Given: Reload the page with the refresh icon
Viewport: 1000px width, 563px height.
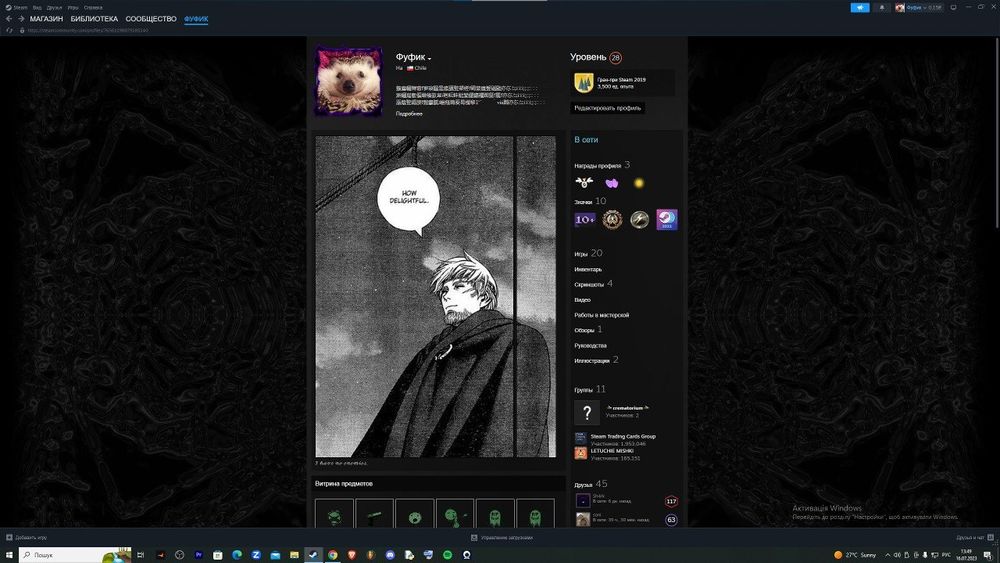Looking at the screenshot, I should click(9, 30).
